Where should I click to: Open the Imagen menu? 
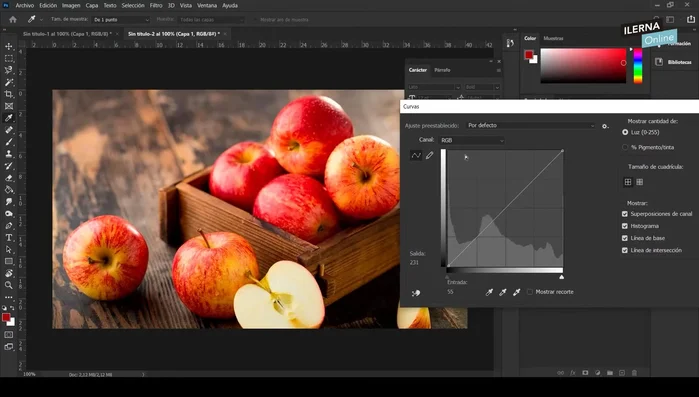pos(71,5)
